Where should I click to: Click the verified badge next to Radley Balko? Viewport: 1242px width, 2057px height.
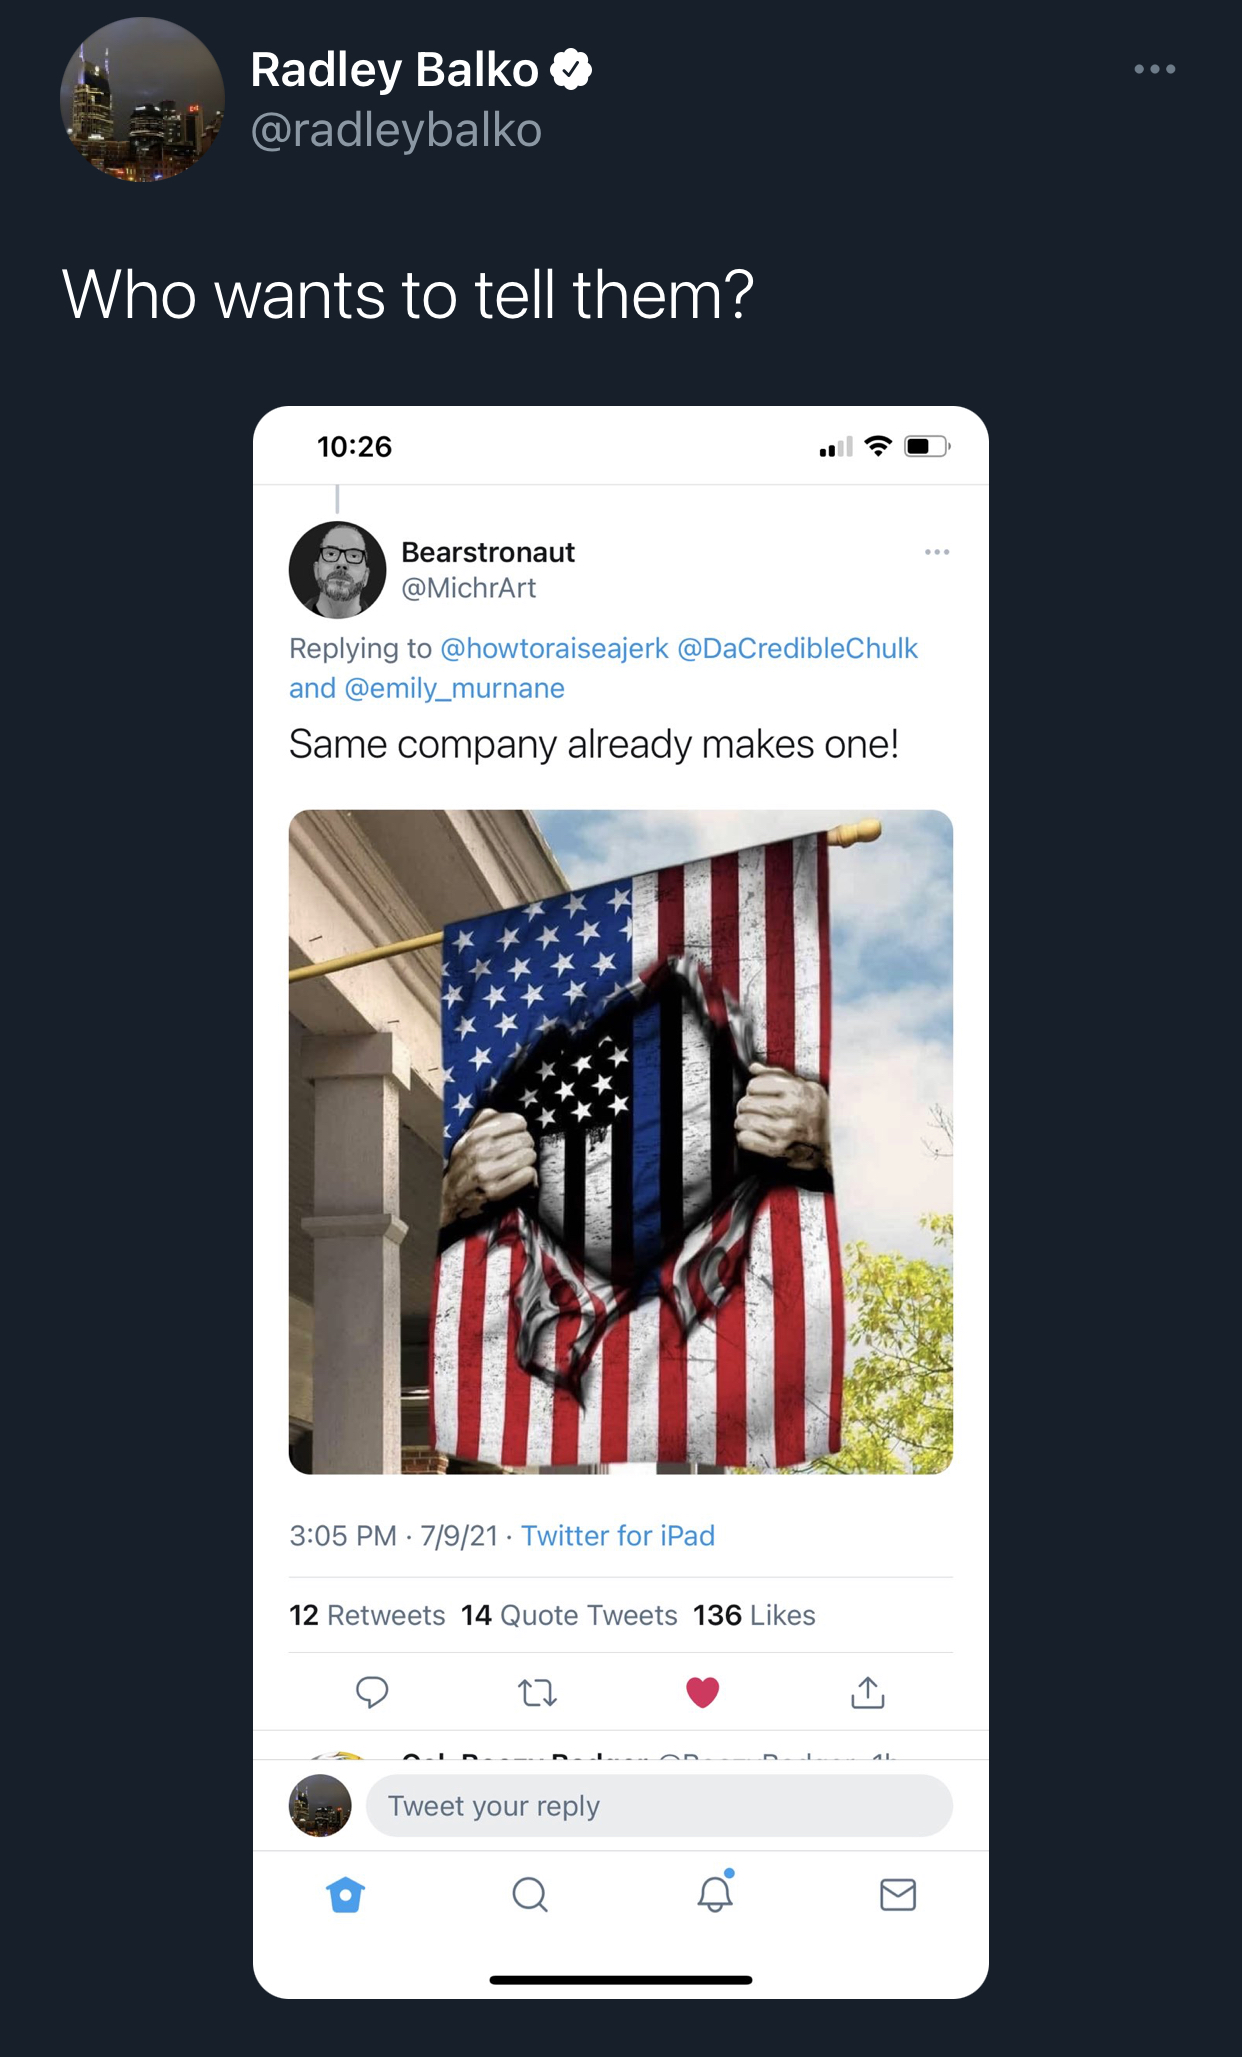(571, 69)
